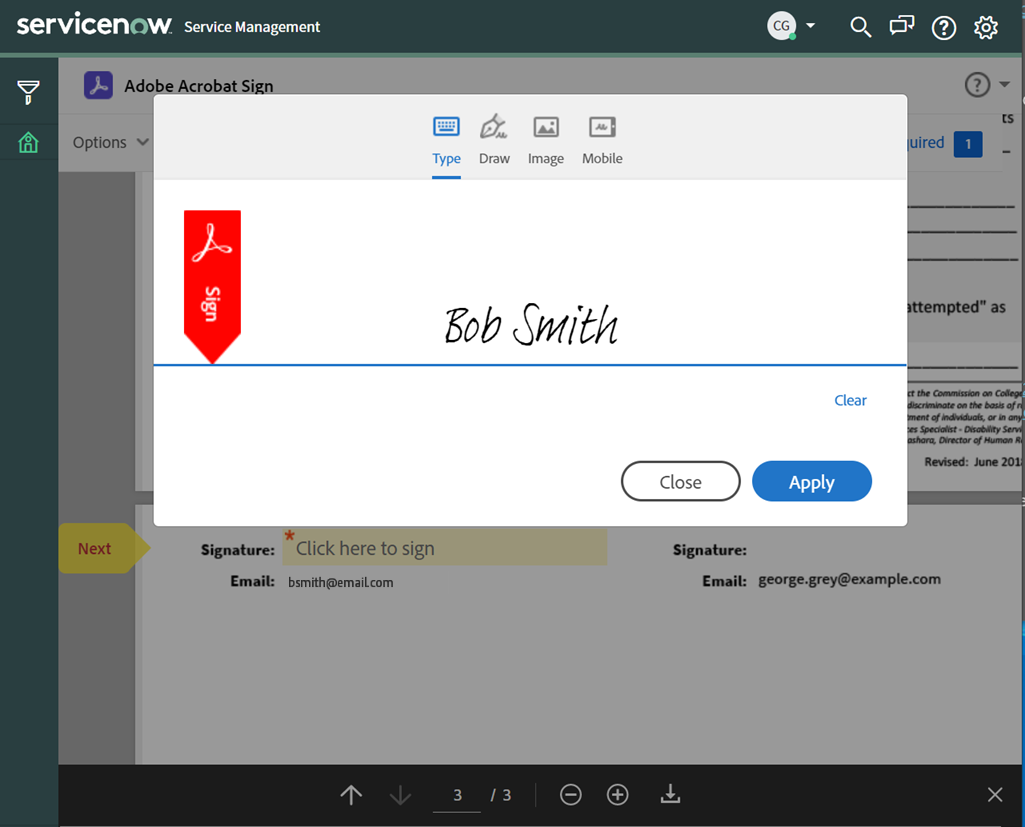The width and height of the screenshot is (1025, 827).
Task: Open ServiceNow global search
Action: point(860,27)
